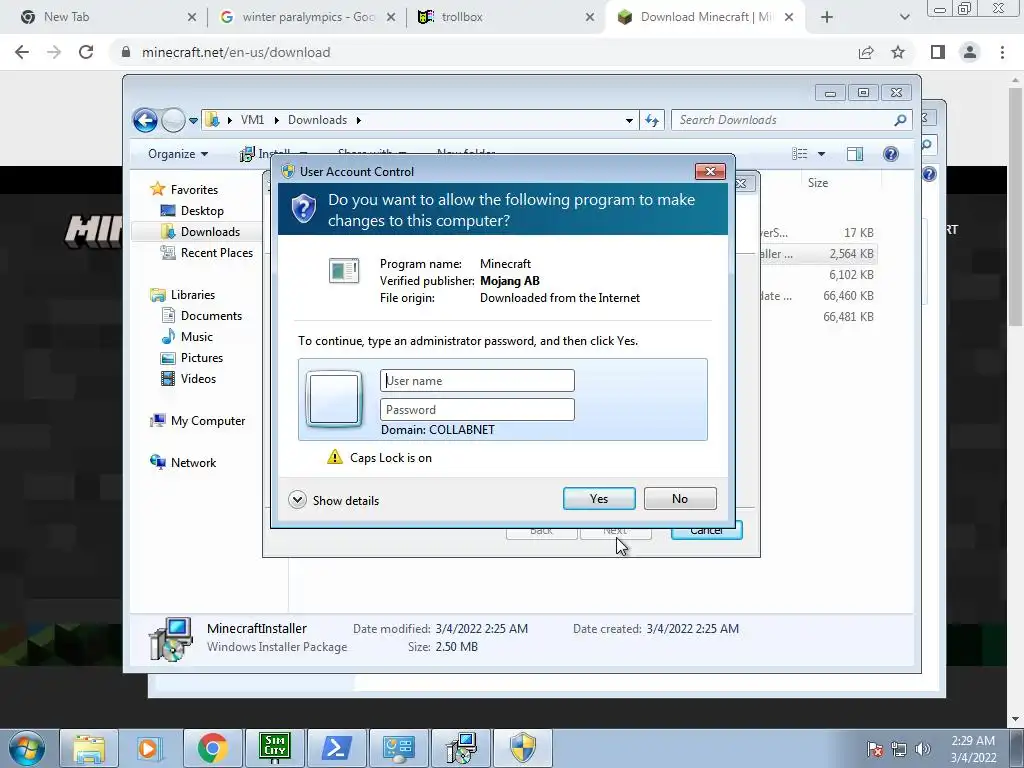Screen dimensions: 1024x768
Task: Switch to New Tab browser tab
Action: pos(108,17)
